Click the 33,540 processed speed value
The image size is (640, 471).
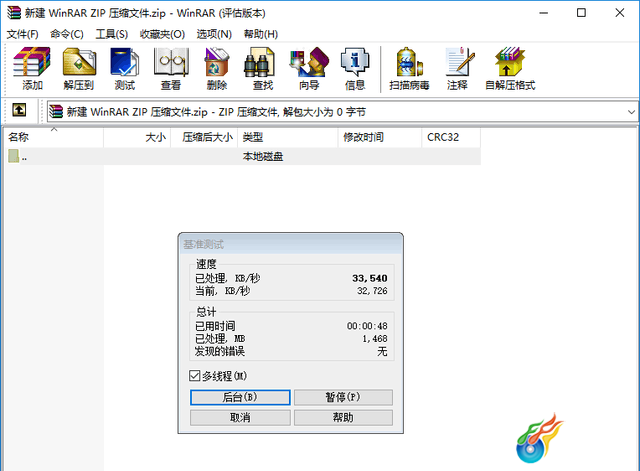pos(370,278)
